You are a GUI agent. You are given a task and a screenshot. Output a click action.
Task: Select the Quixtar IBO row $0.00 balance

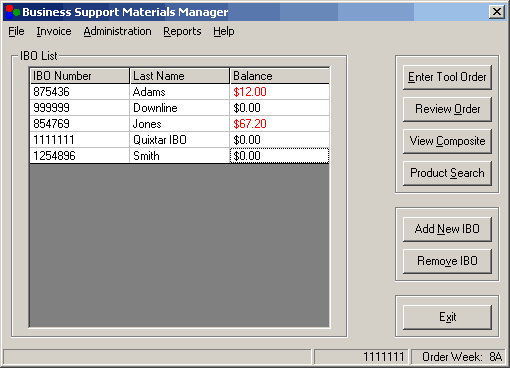point(280,140)
